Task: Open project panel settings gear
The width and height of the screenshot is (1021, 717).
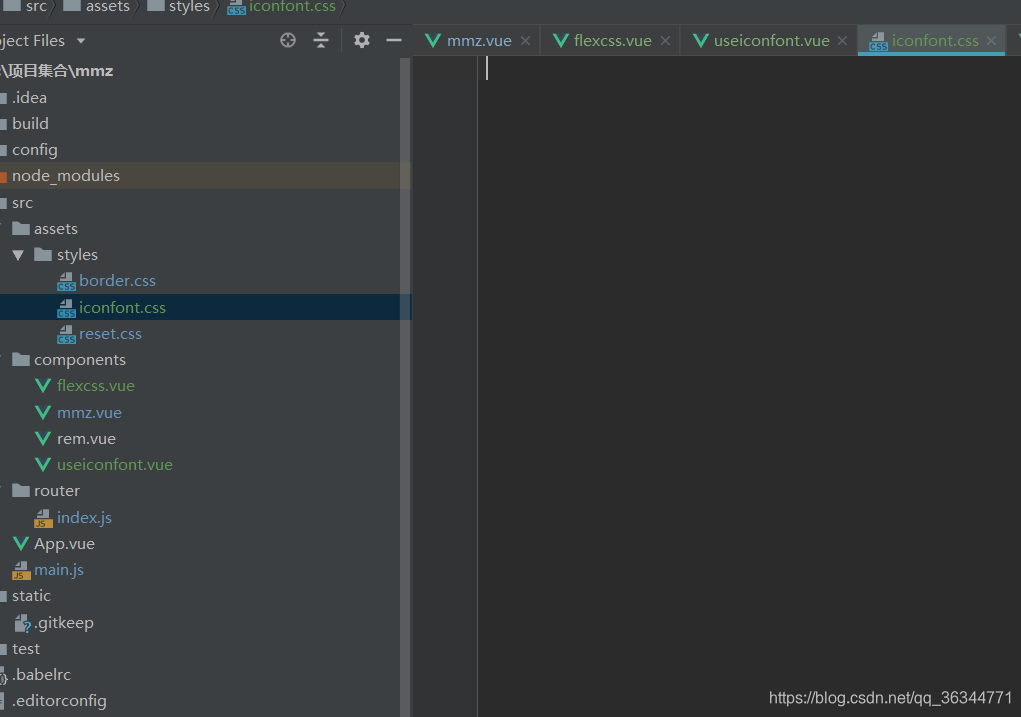Action: 361,40
